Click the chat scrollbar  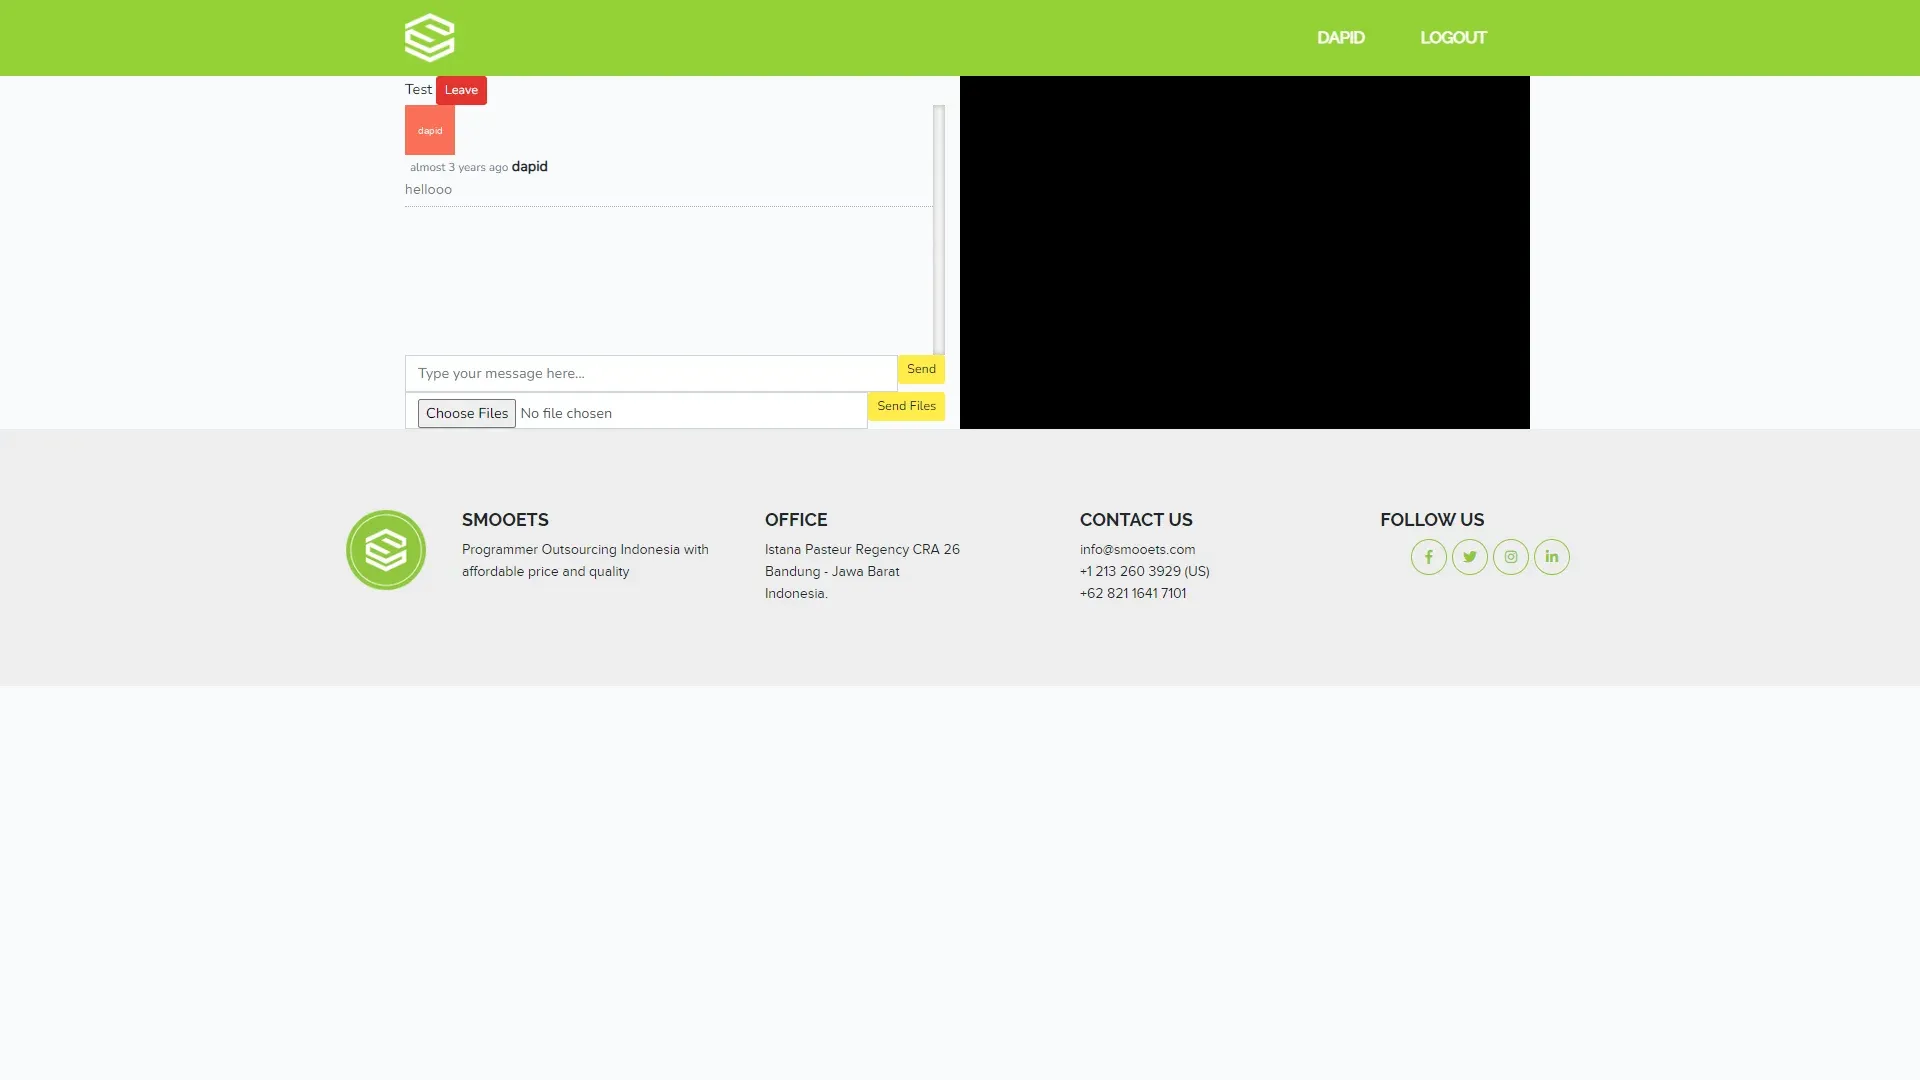click(938, 230)
